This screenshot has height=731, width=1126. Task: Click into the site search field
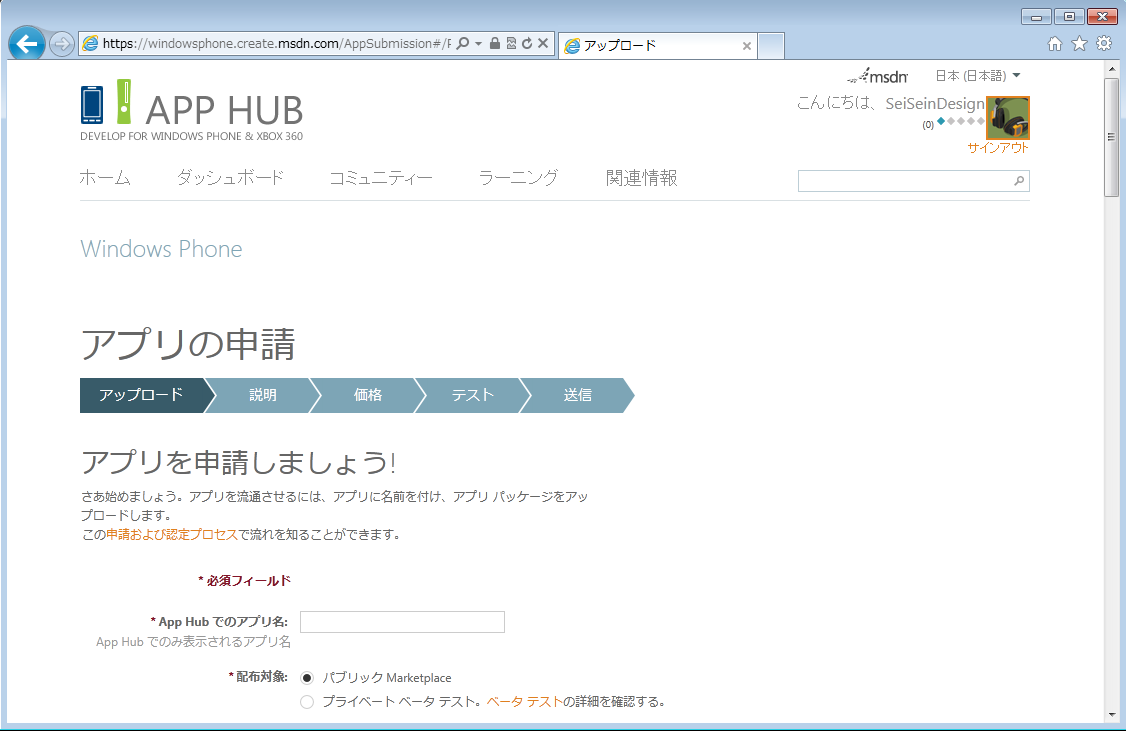click(905, 181)
